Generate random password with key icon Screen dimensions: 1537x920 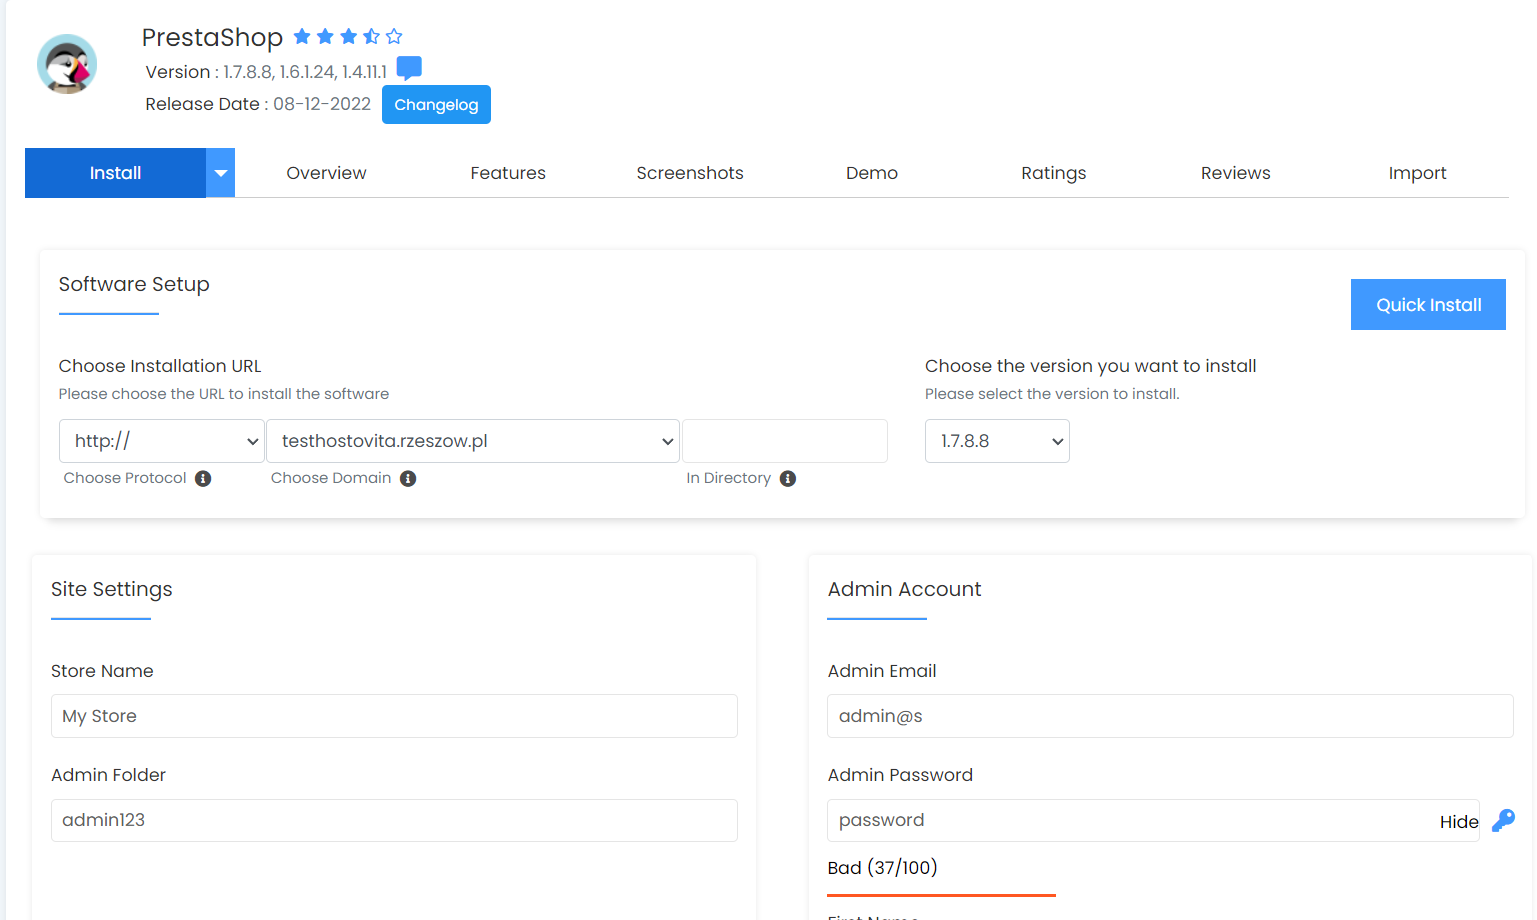pyautogui.click(x=1503, y=820)
